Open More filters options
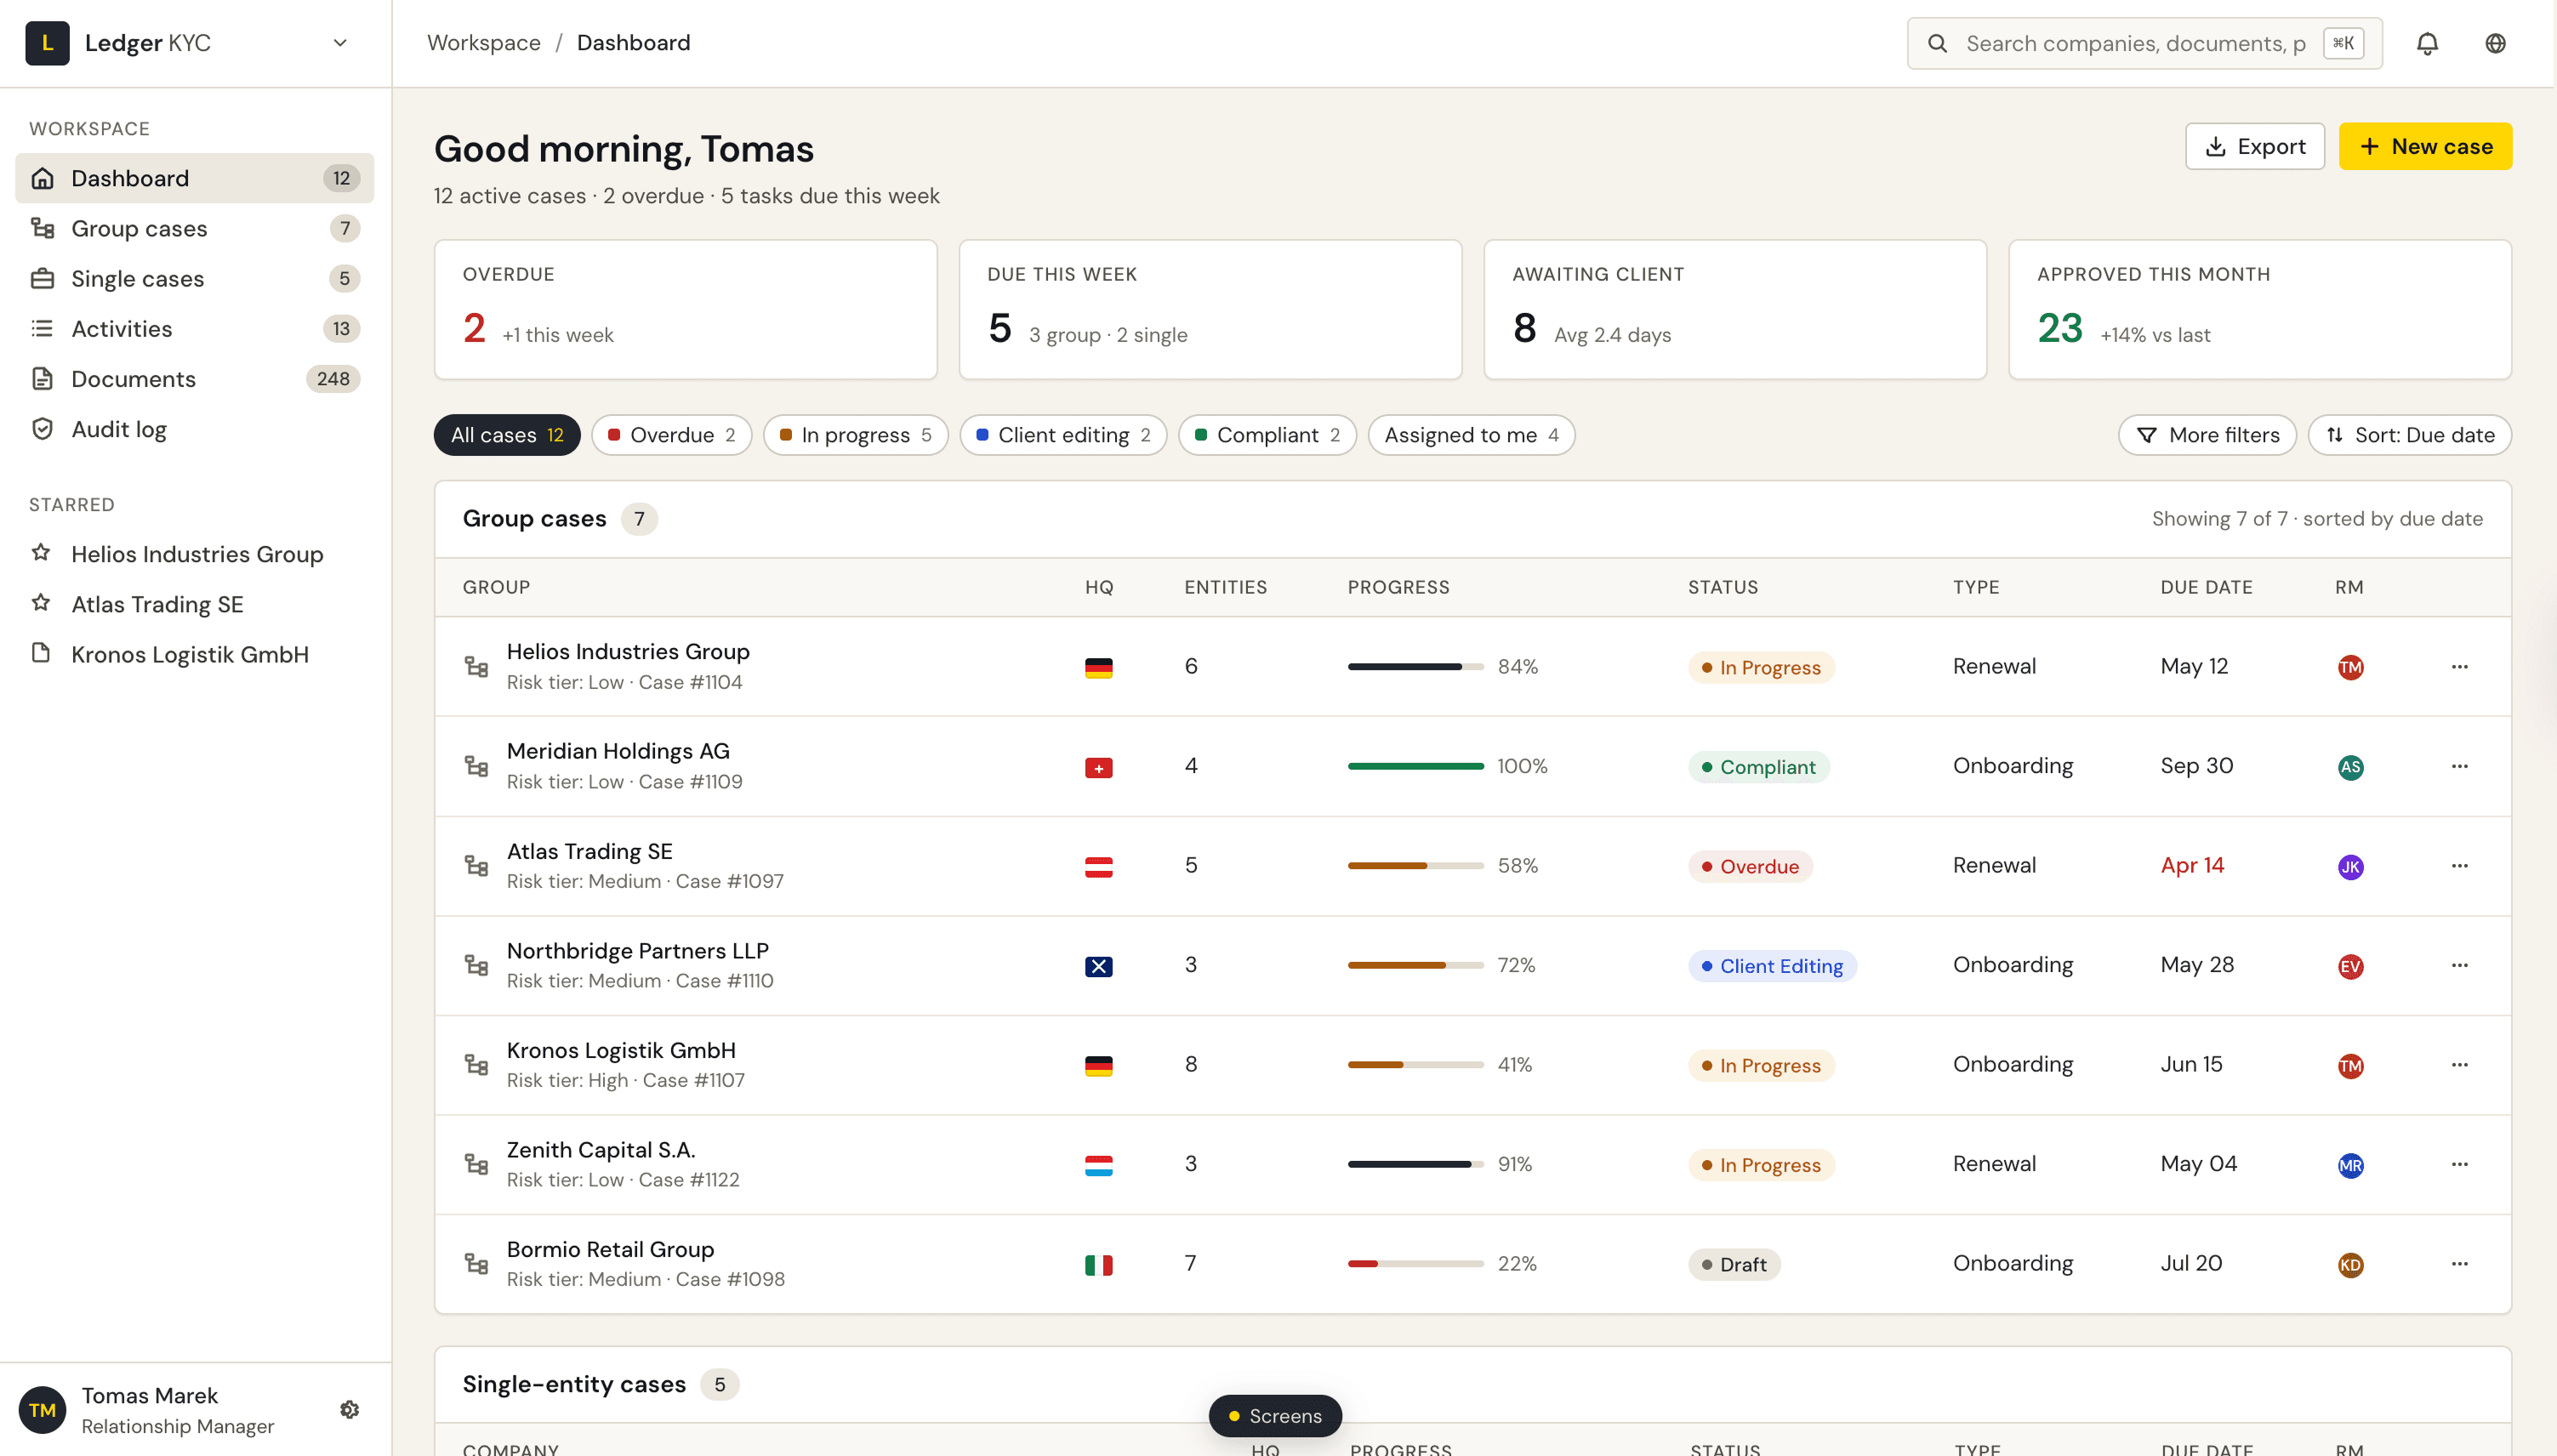This screenshot has width=2557, height=1456. tap(2207, 435)
